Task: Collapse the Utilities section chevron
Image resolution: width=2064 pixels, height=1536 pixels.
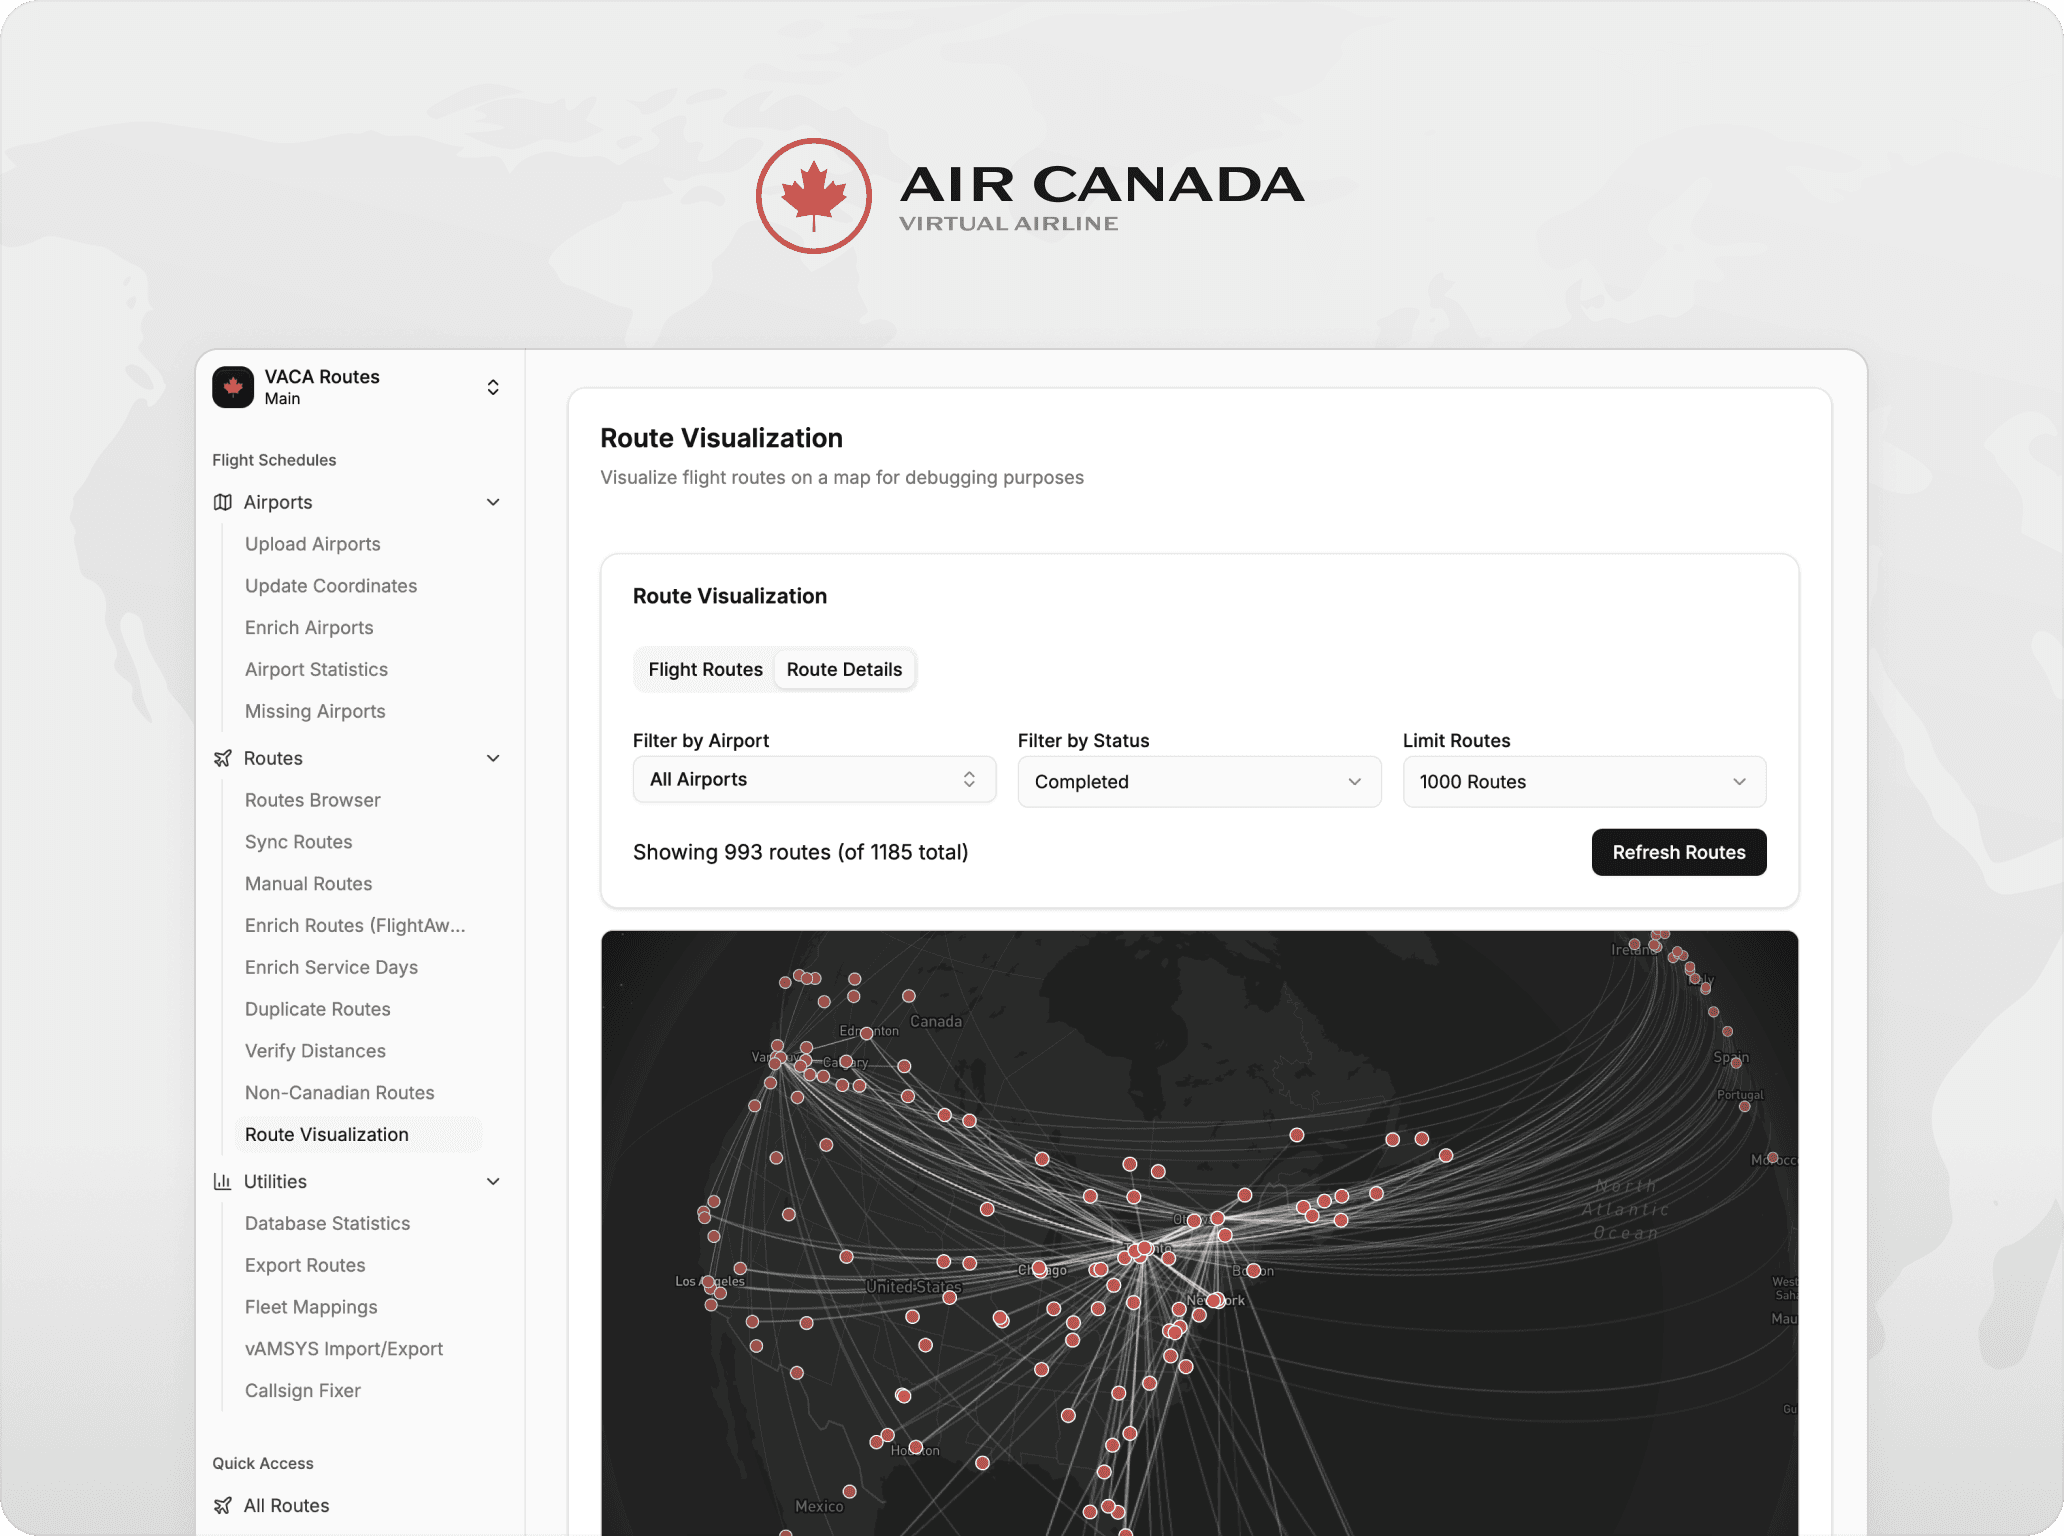Action: click(493, 1182)
